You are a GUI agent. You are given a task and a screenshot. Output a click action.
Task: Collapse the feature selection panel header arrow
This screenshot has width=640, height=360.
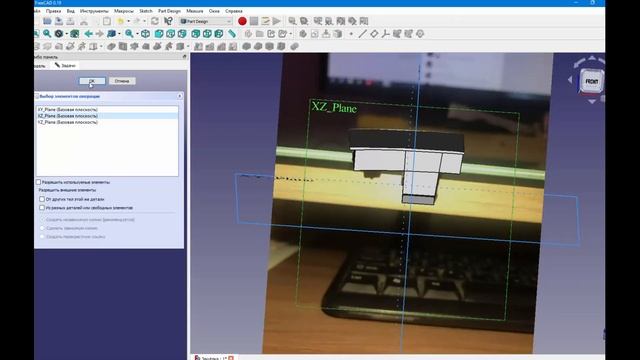[180, 96]
